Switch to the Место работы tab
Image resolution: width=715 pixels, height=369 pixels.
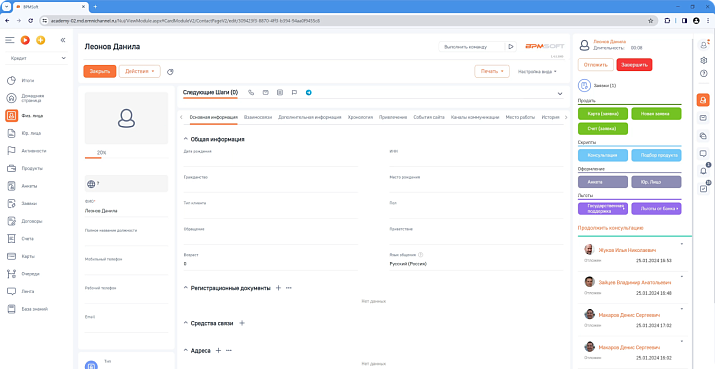pos(520,117)
